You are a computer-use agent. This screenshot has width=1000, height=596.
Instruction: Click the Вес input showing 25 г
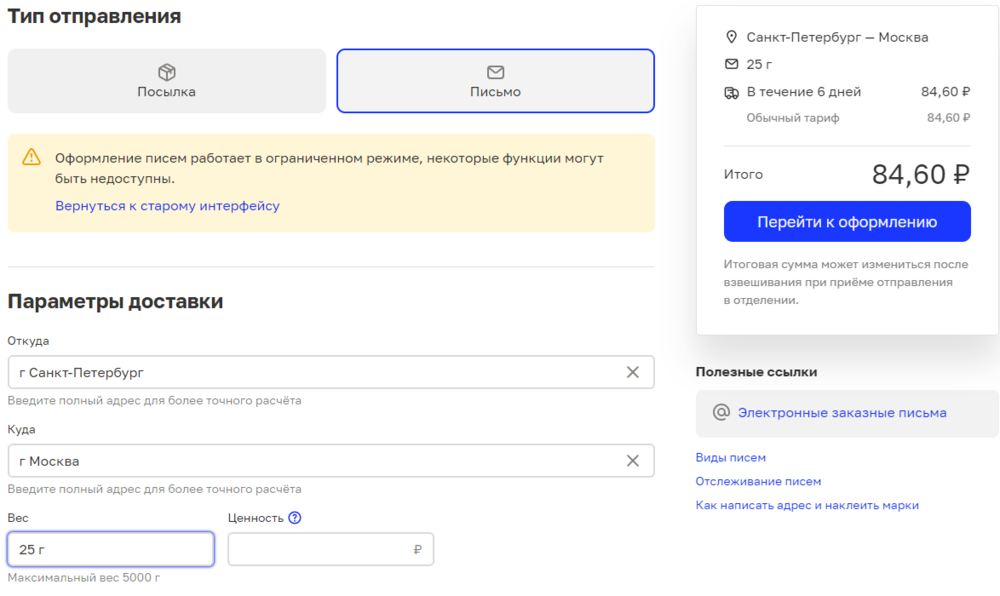click(110, 549)
